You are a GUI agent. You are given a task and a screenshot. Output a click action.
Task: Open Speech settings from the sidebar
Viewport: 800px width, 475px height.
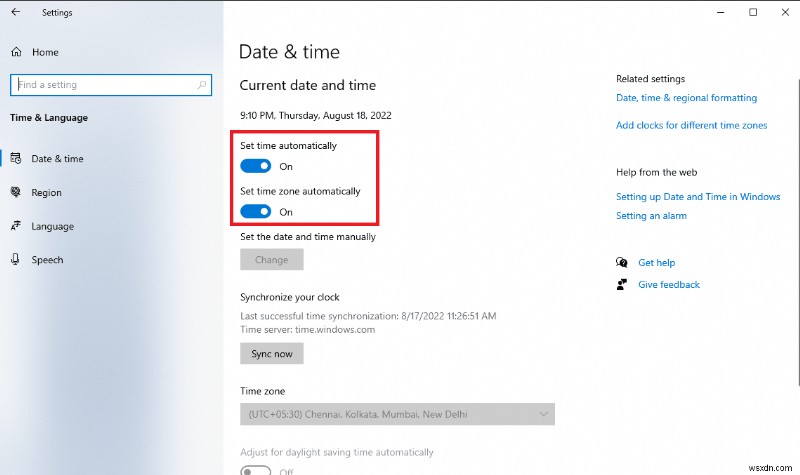pyautogui.click(x=47, y=260)
